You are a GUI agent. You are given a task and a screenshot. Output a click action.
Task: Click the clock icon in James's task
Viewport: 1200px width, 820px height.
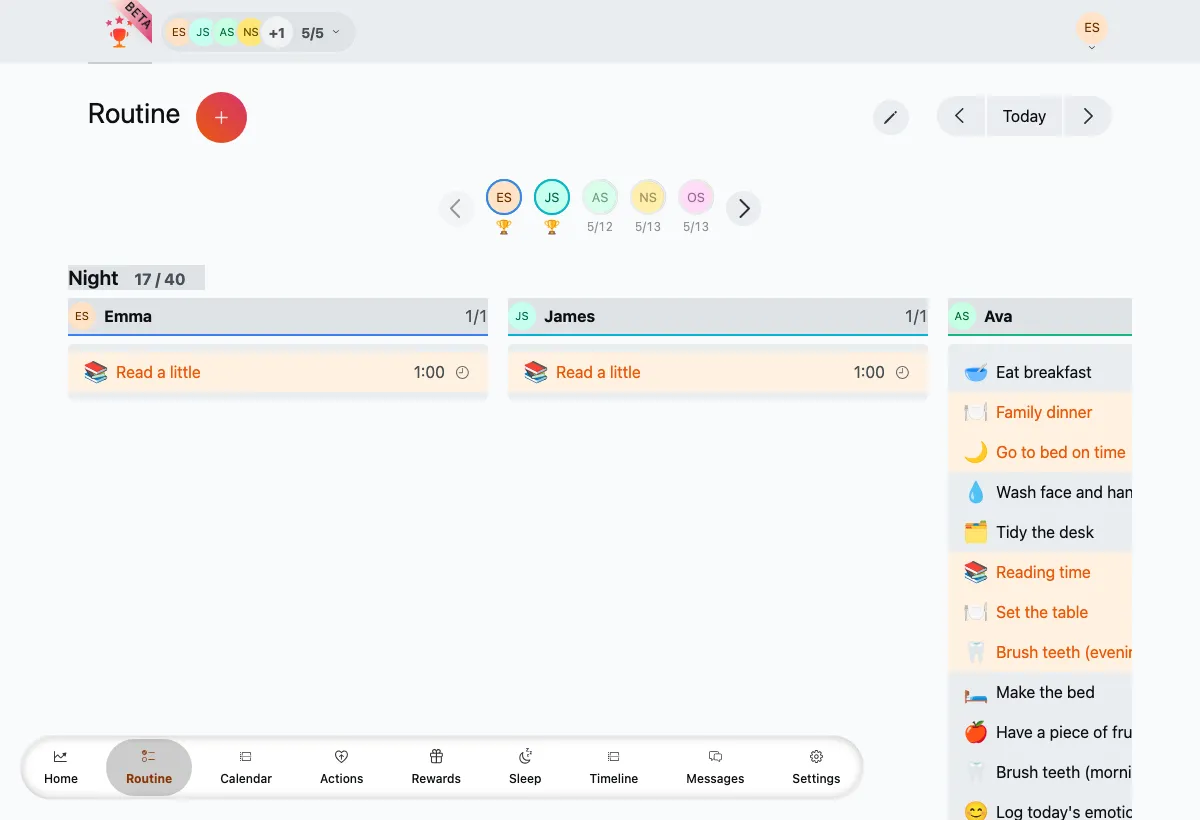coord(902,372)
